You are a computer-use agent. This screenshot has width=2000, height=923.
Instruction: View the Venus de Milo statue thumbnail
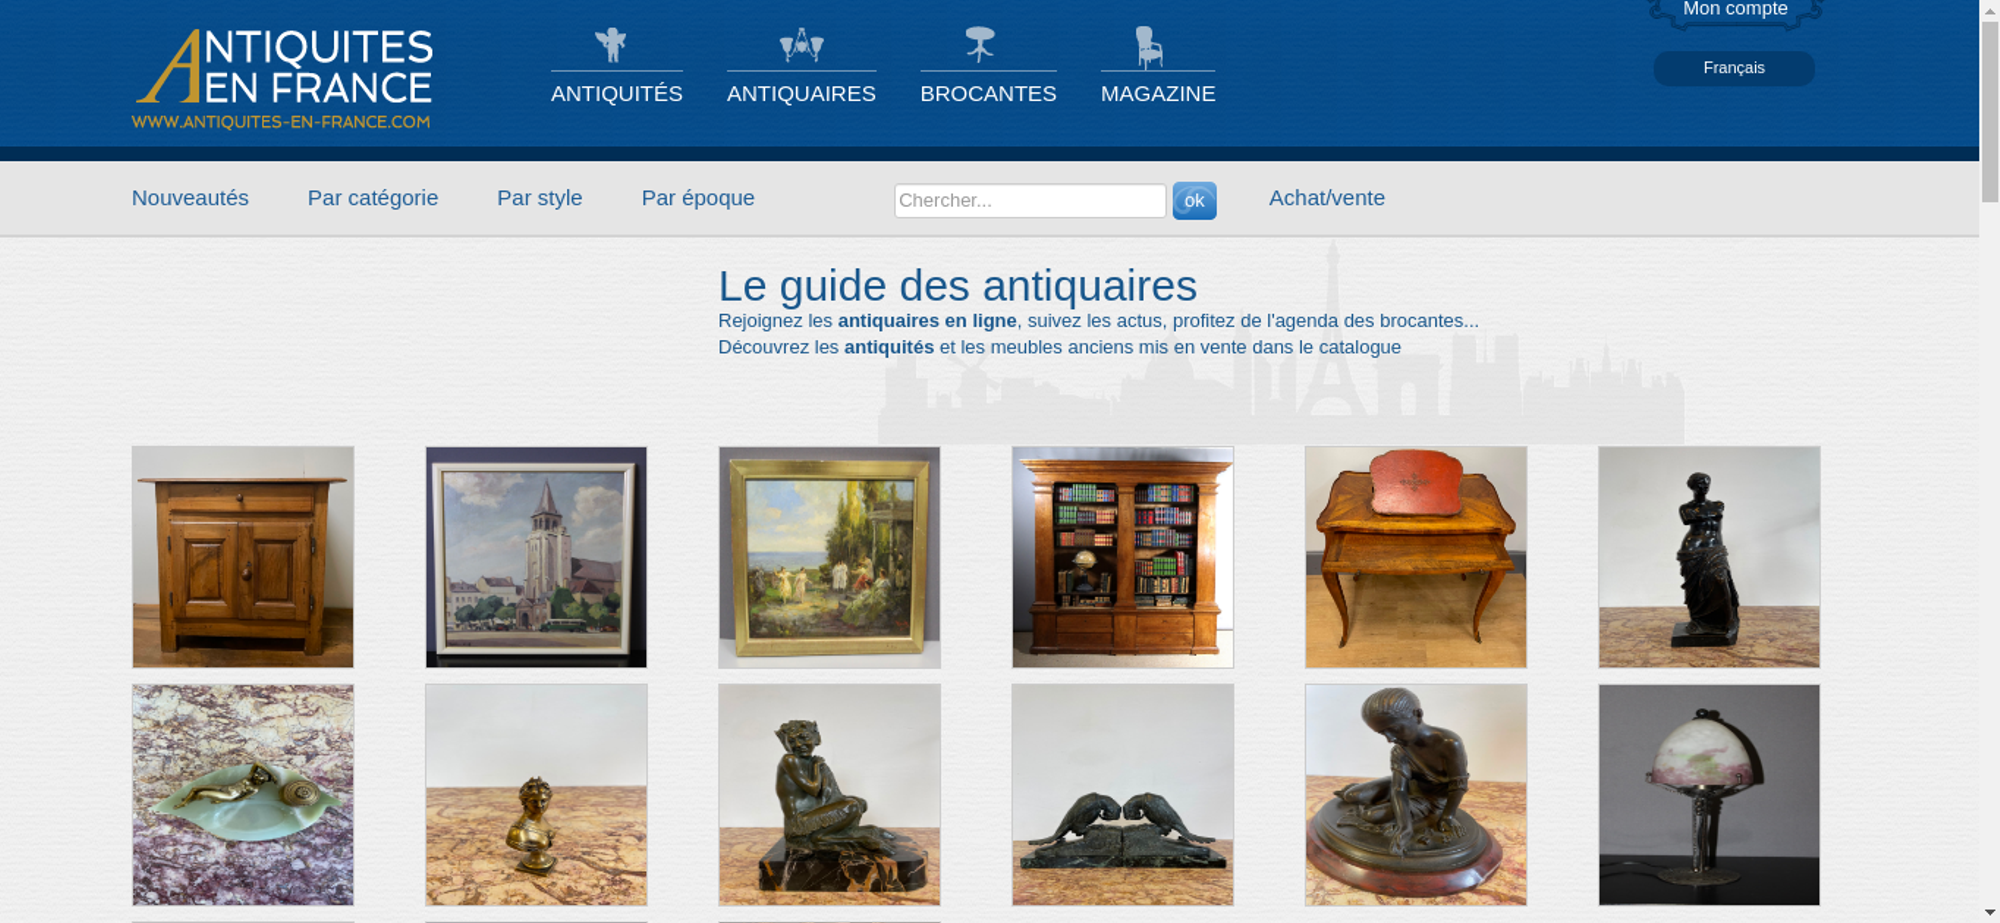click(x=1709, y=557)
